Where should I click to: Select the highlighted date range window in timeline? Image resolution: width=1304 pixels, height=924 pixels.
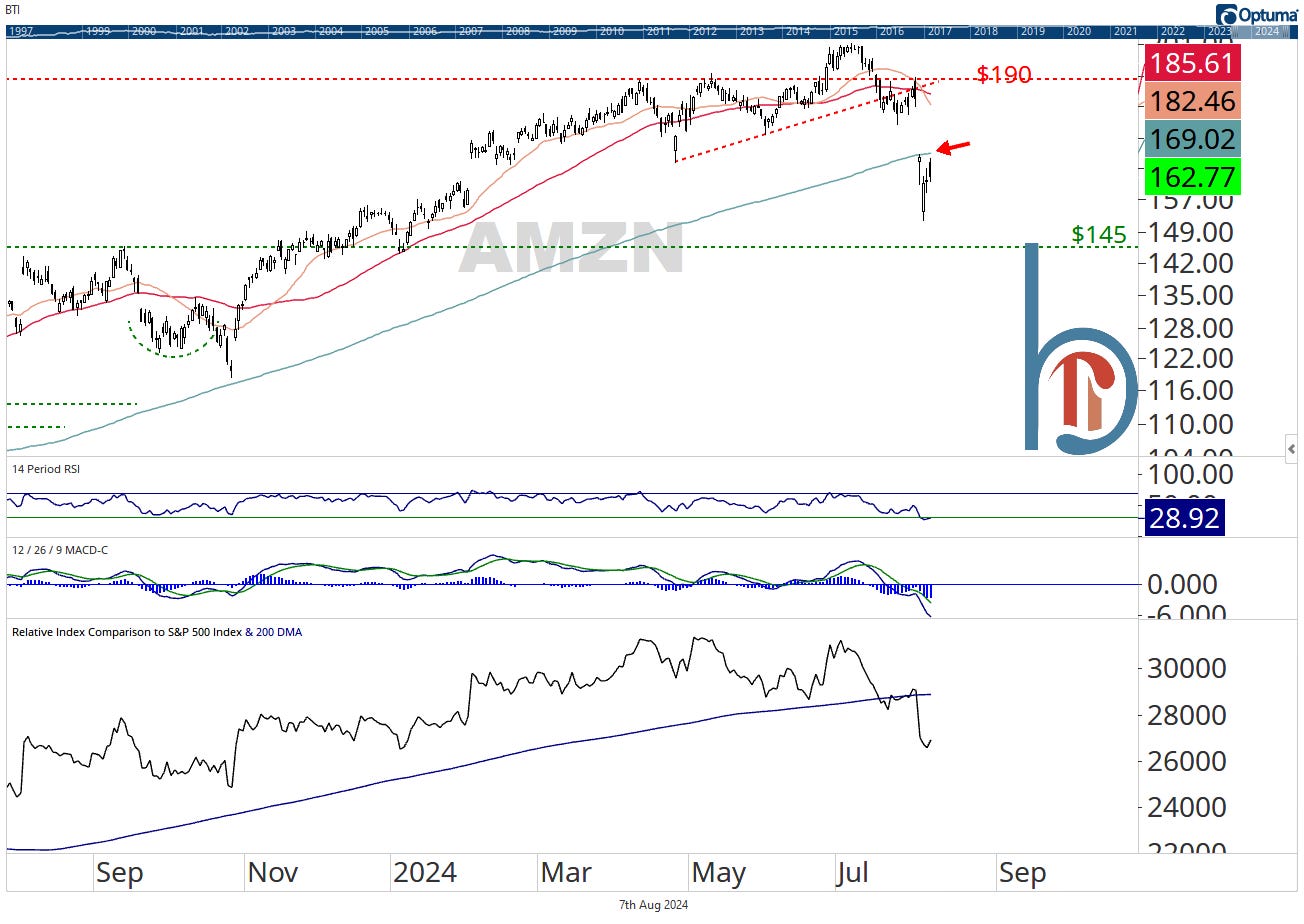click(1259, 31)
